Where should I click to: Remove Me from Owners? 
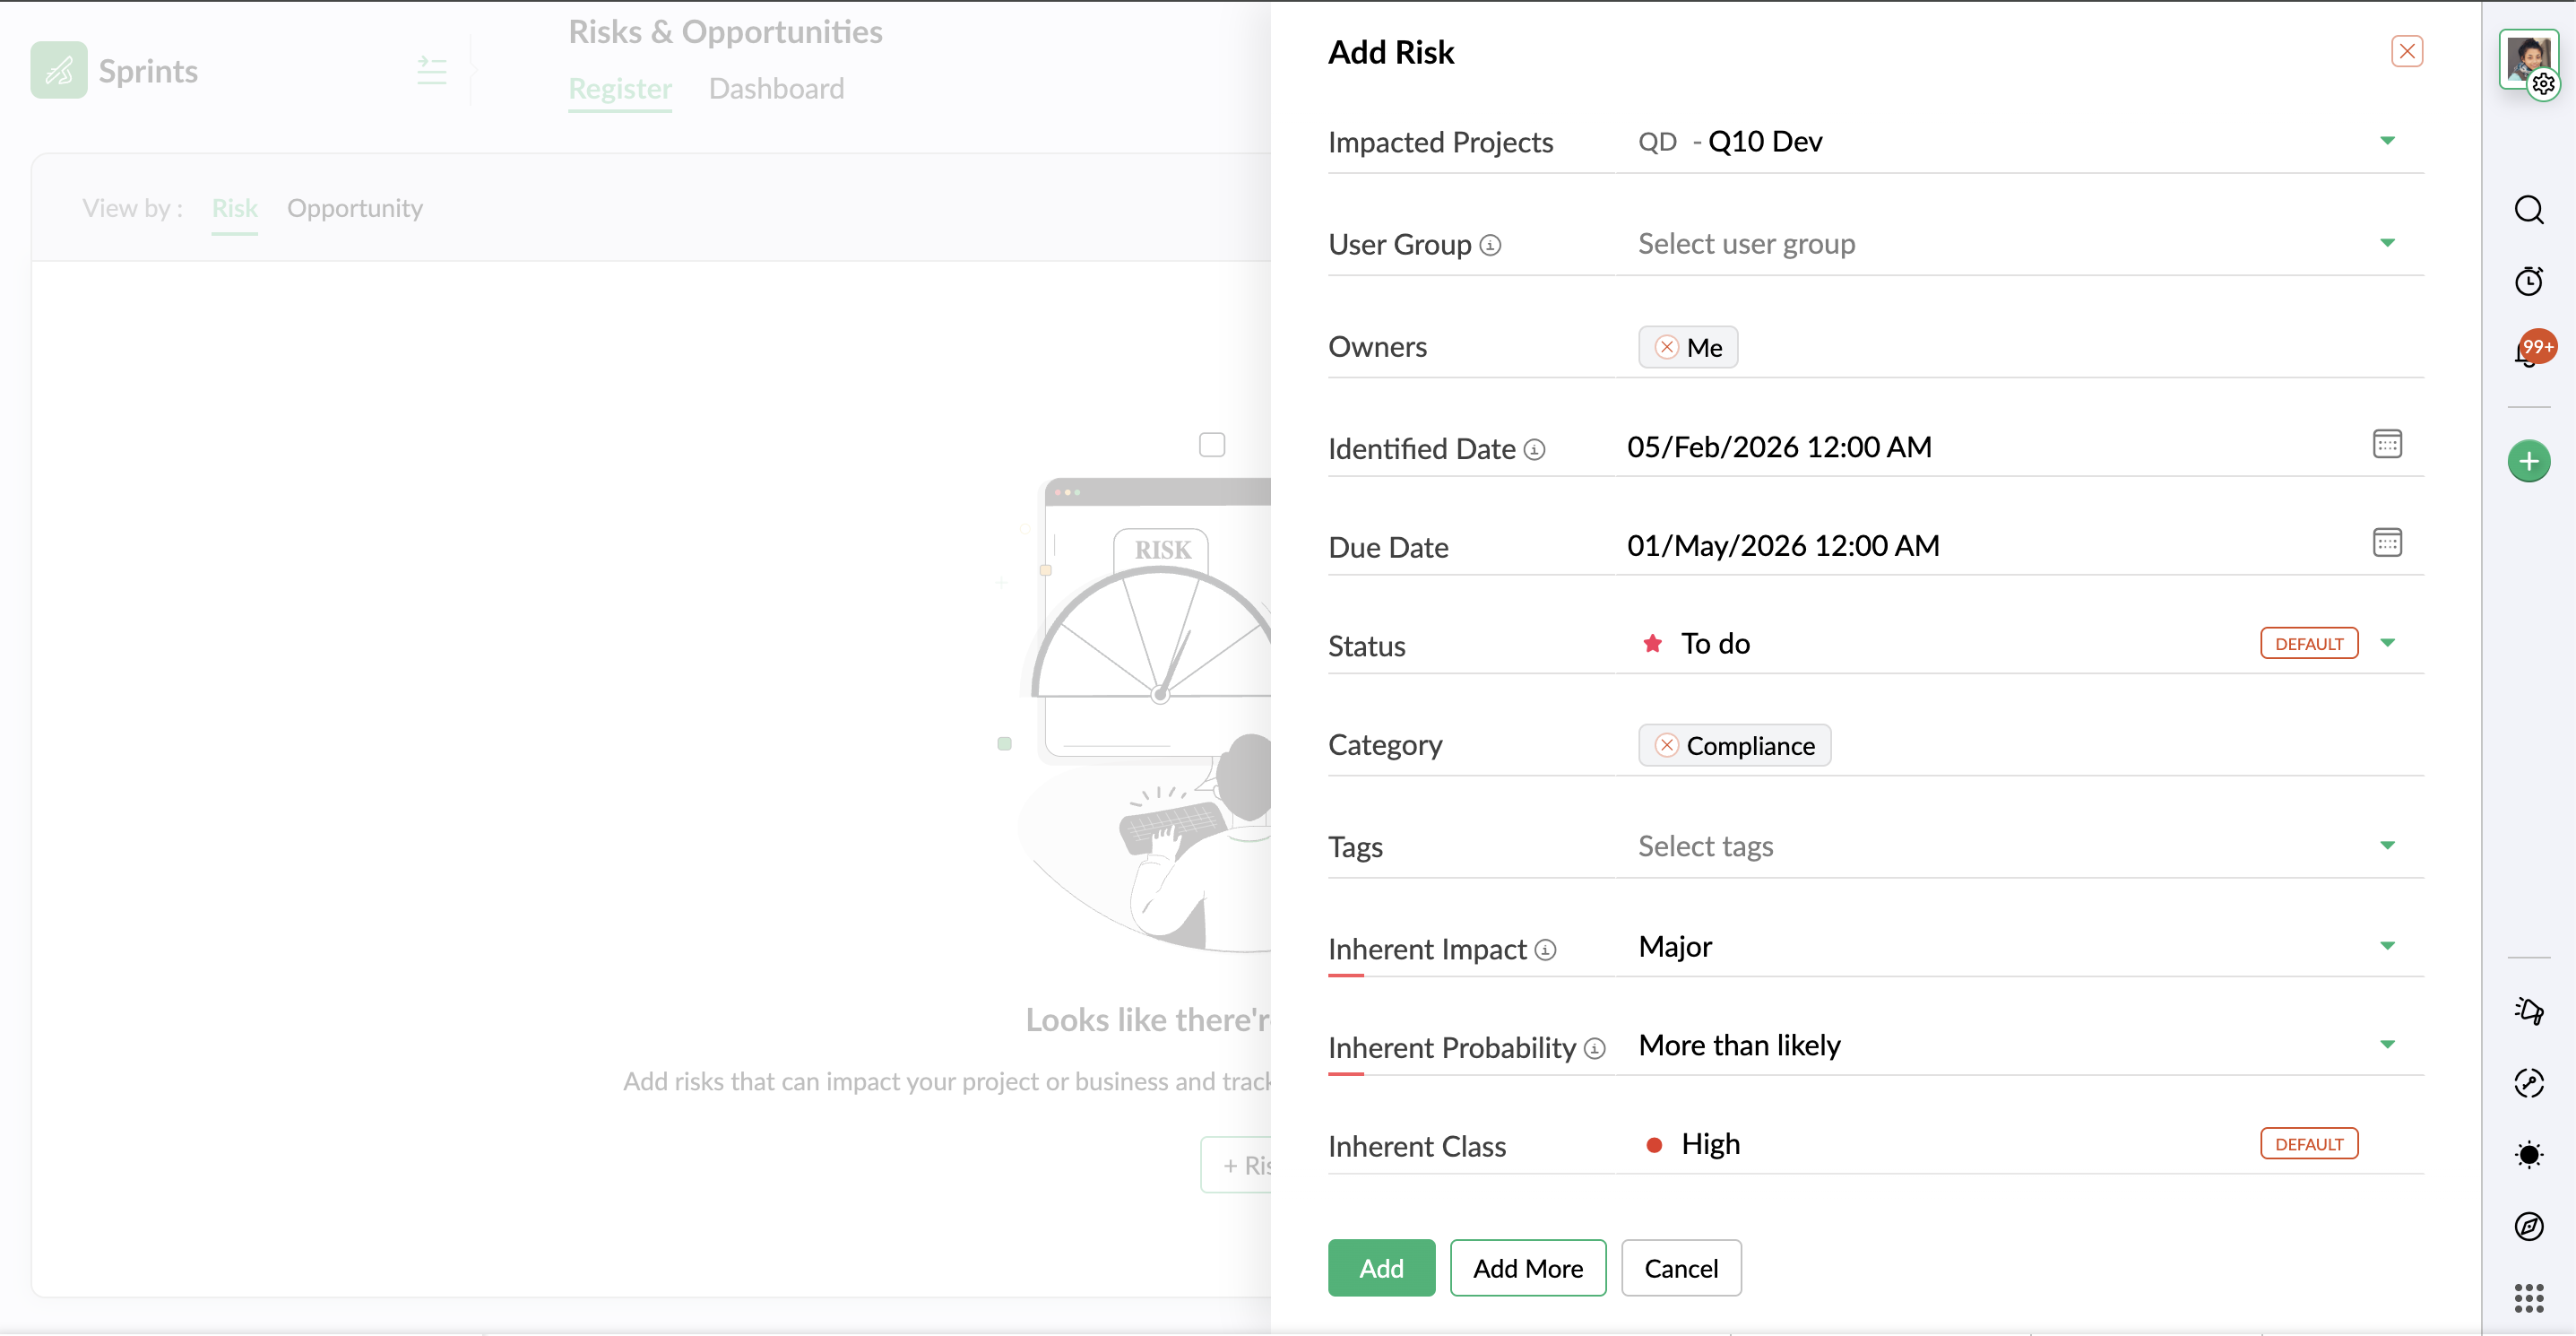pos(1666,347)
